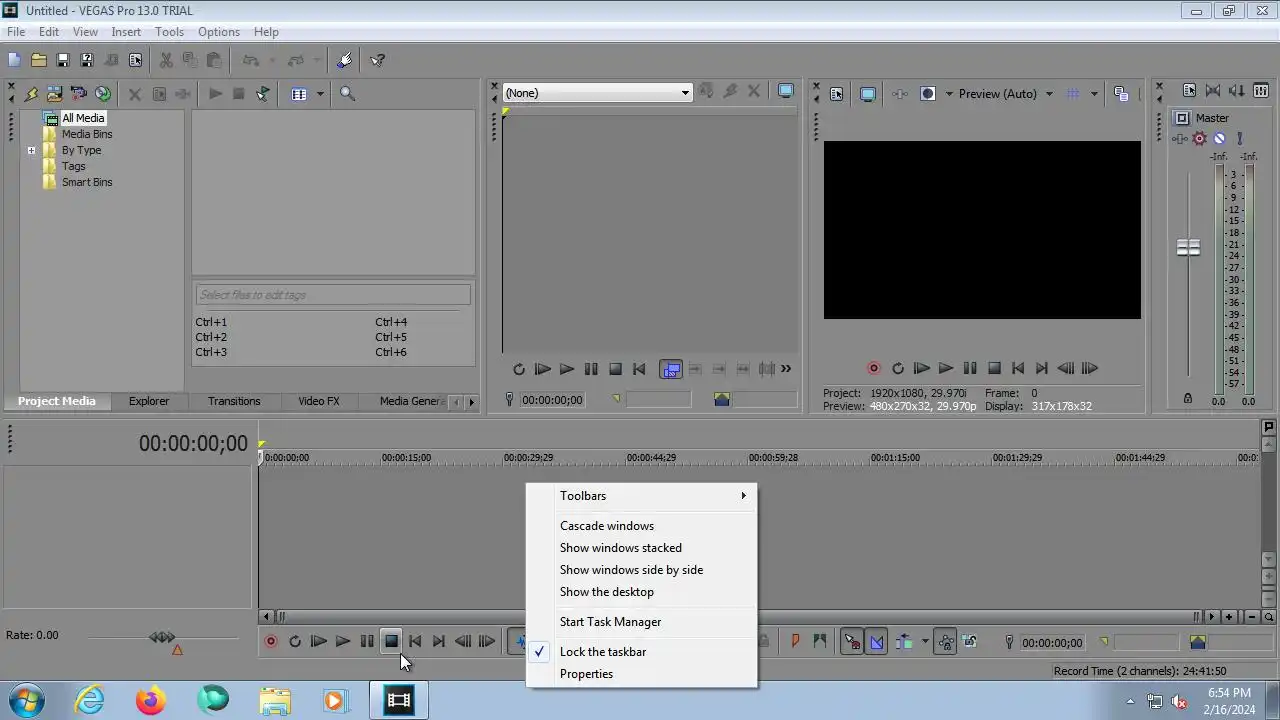Click Master bus FX settings gear icon

click(1199, 139)
